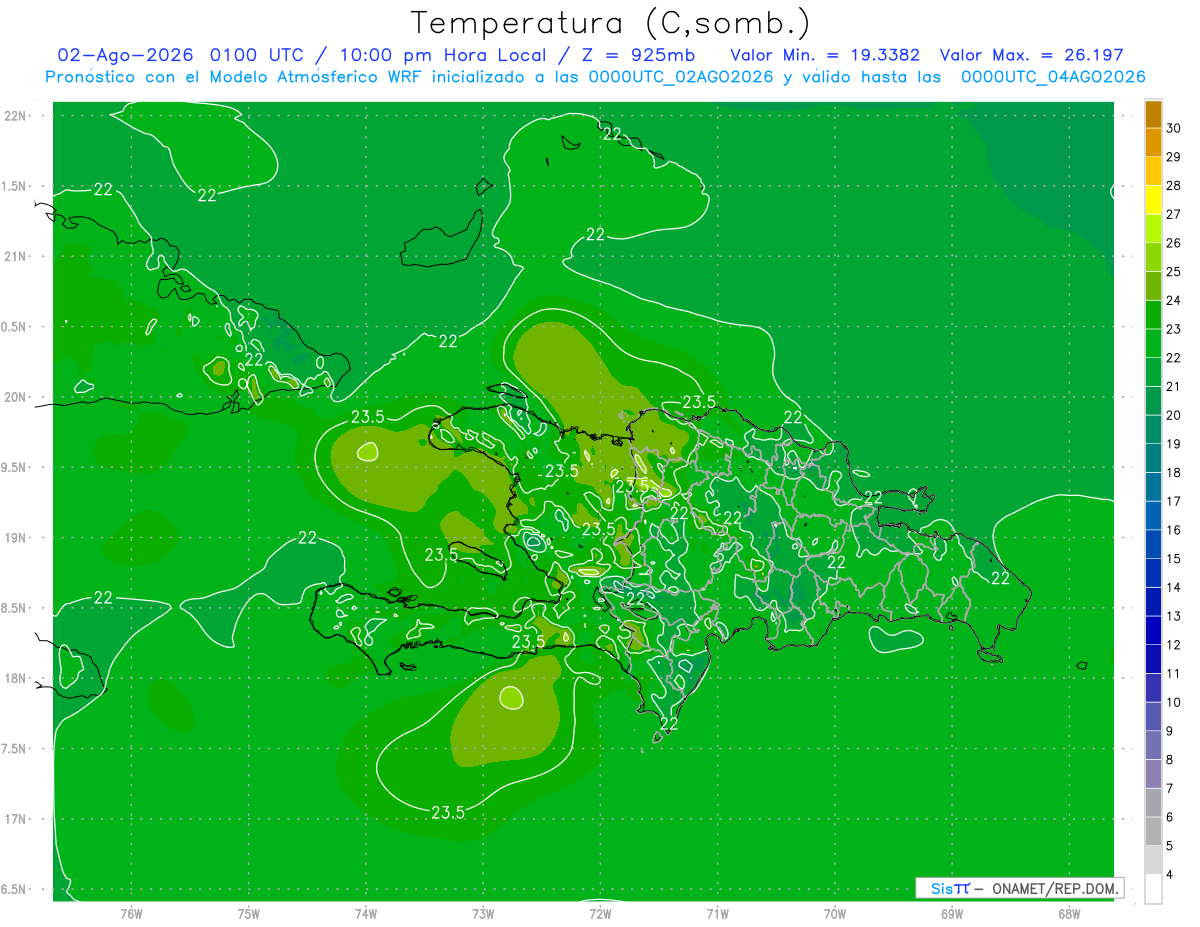Click the '70W' longitude axis label
The image size is (1200, 927).
click(x=835, y=913)
